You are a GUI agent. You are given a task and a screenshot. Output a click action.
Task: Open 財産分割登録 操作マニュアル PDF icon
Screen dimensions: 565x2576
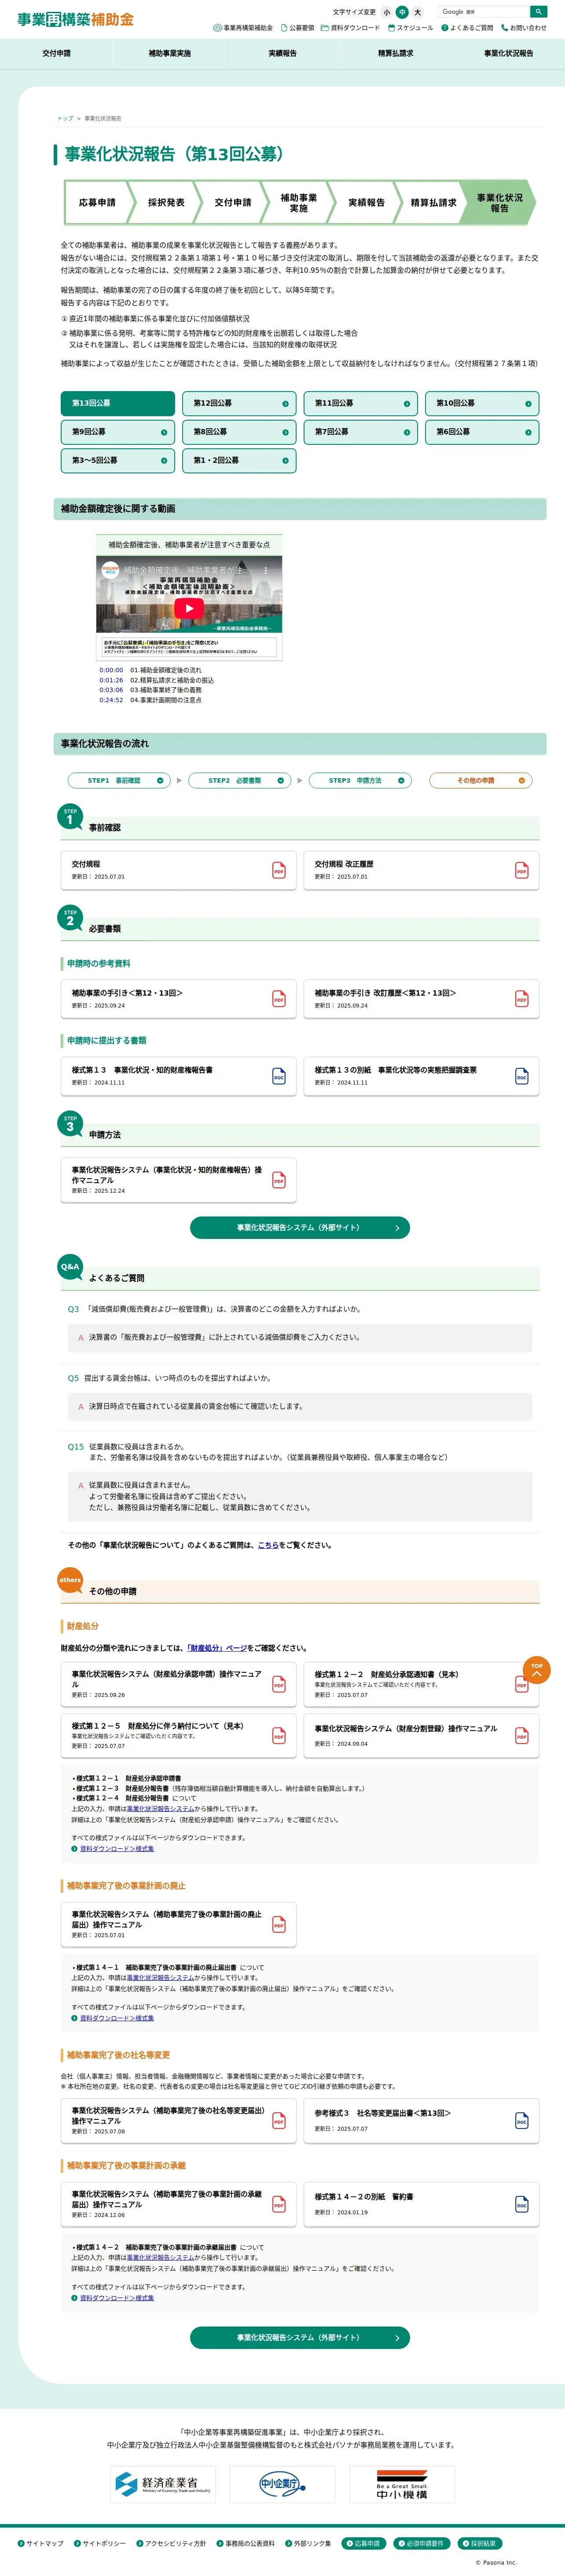point(522,1736)
